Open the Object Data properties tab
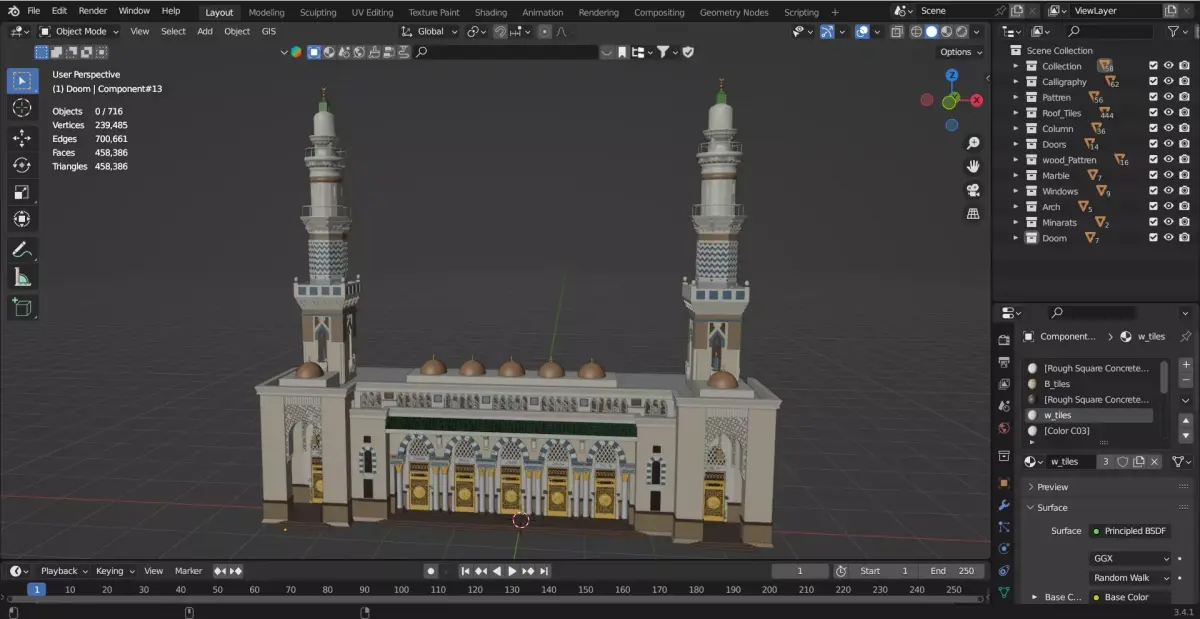This screenshot has width=1200, height=619. click(x=1004, y=592)
